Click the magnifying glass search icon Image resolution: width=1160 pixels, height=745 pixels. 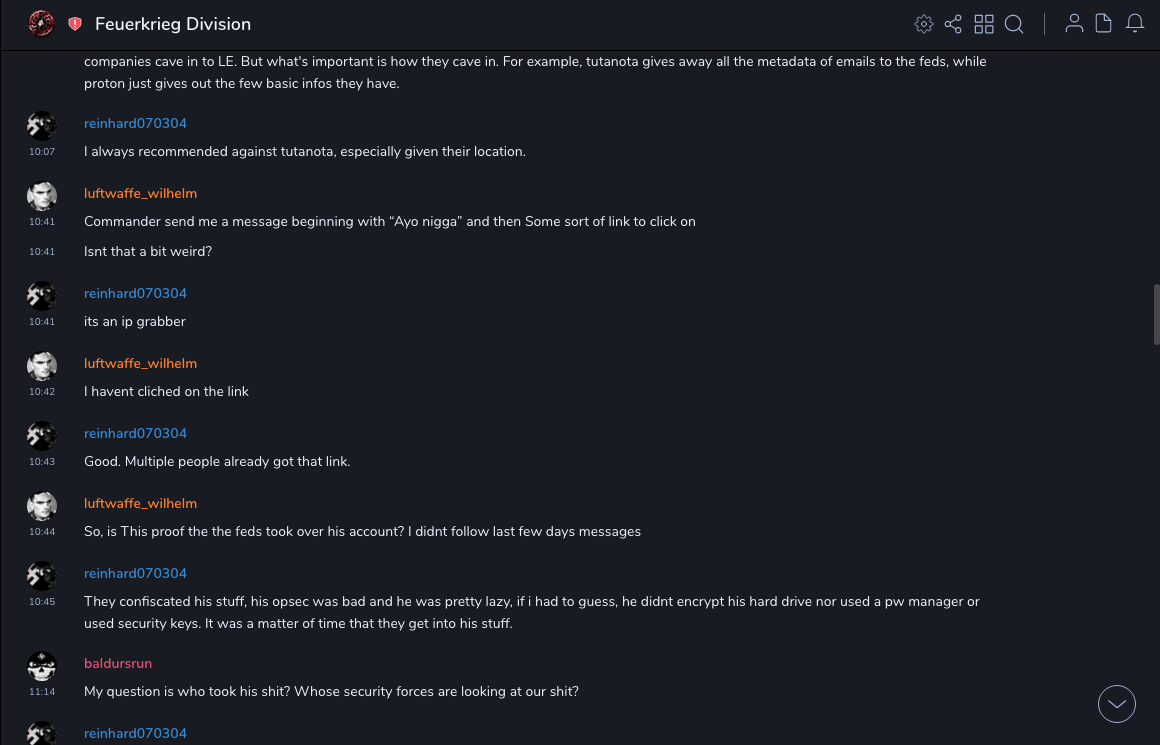pyautogui.click(x=1014, y=24)
